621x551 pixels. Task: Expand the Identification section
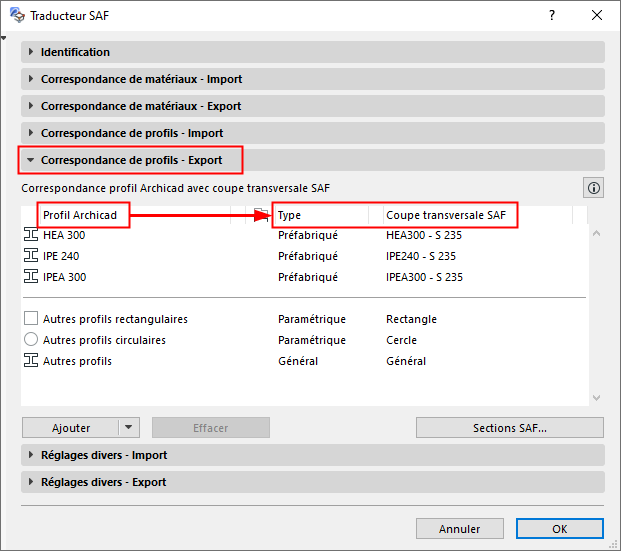(x=75, y=52)
